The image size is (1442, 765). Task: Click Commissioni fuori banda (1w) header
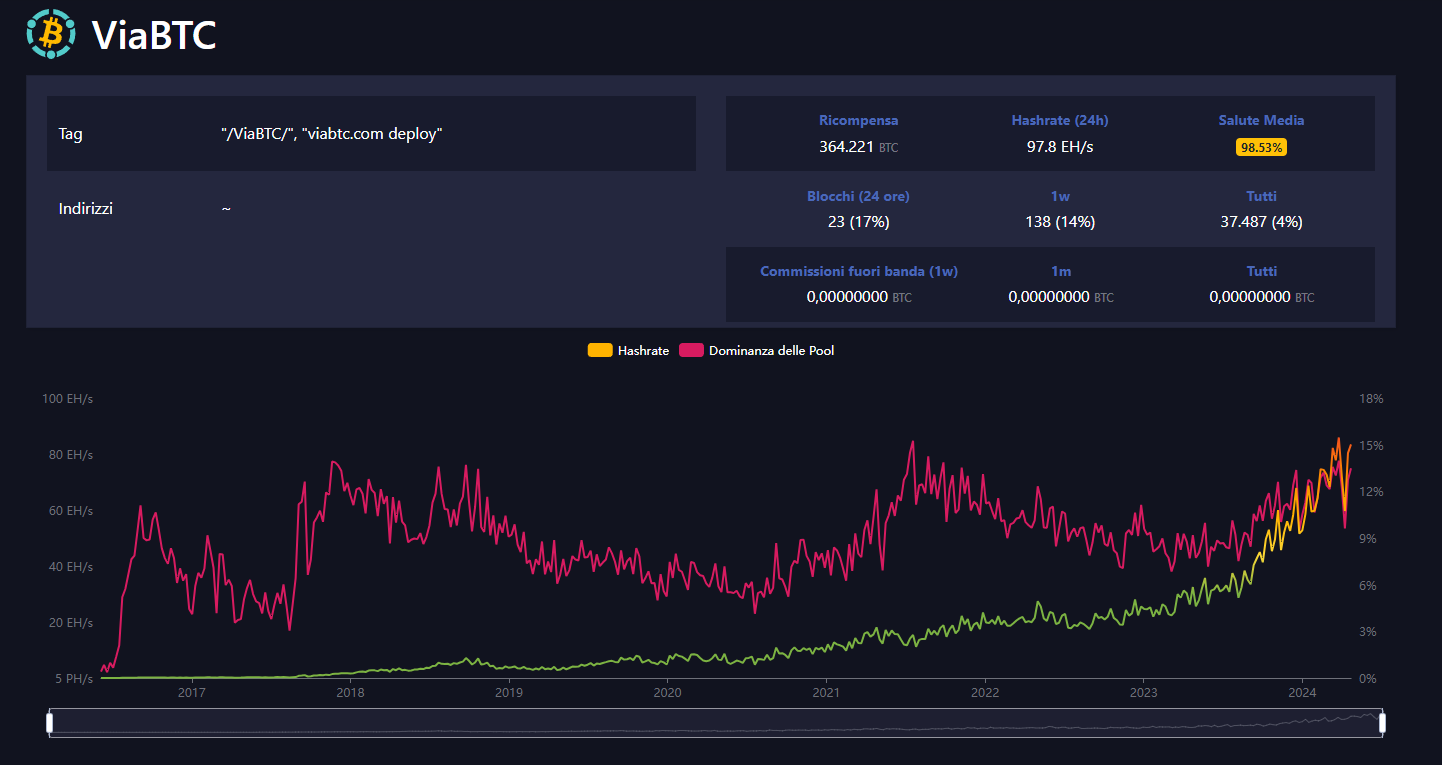tap(859, 271)
